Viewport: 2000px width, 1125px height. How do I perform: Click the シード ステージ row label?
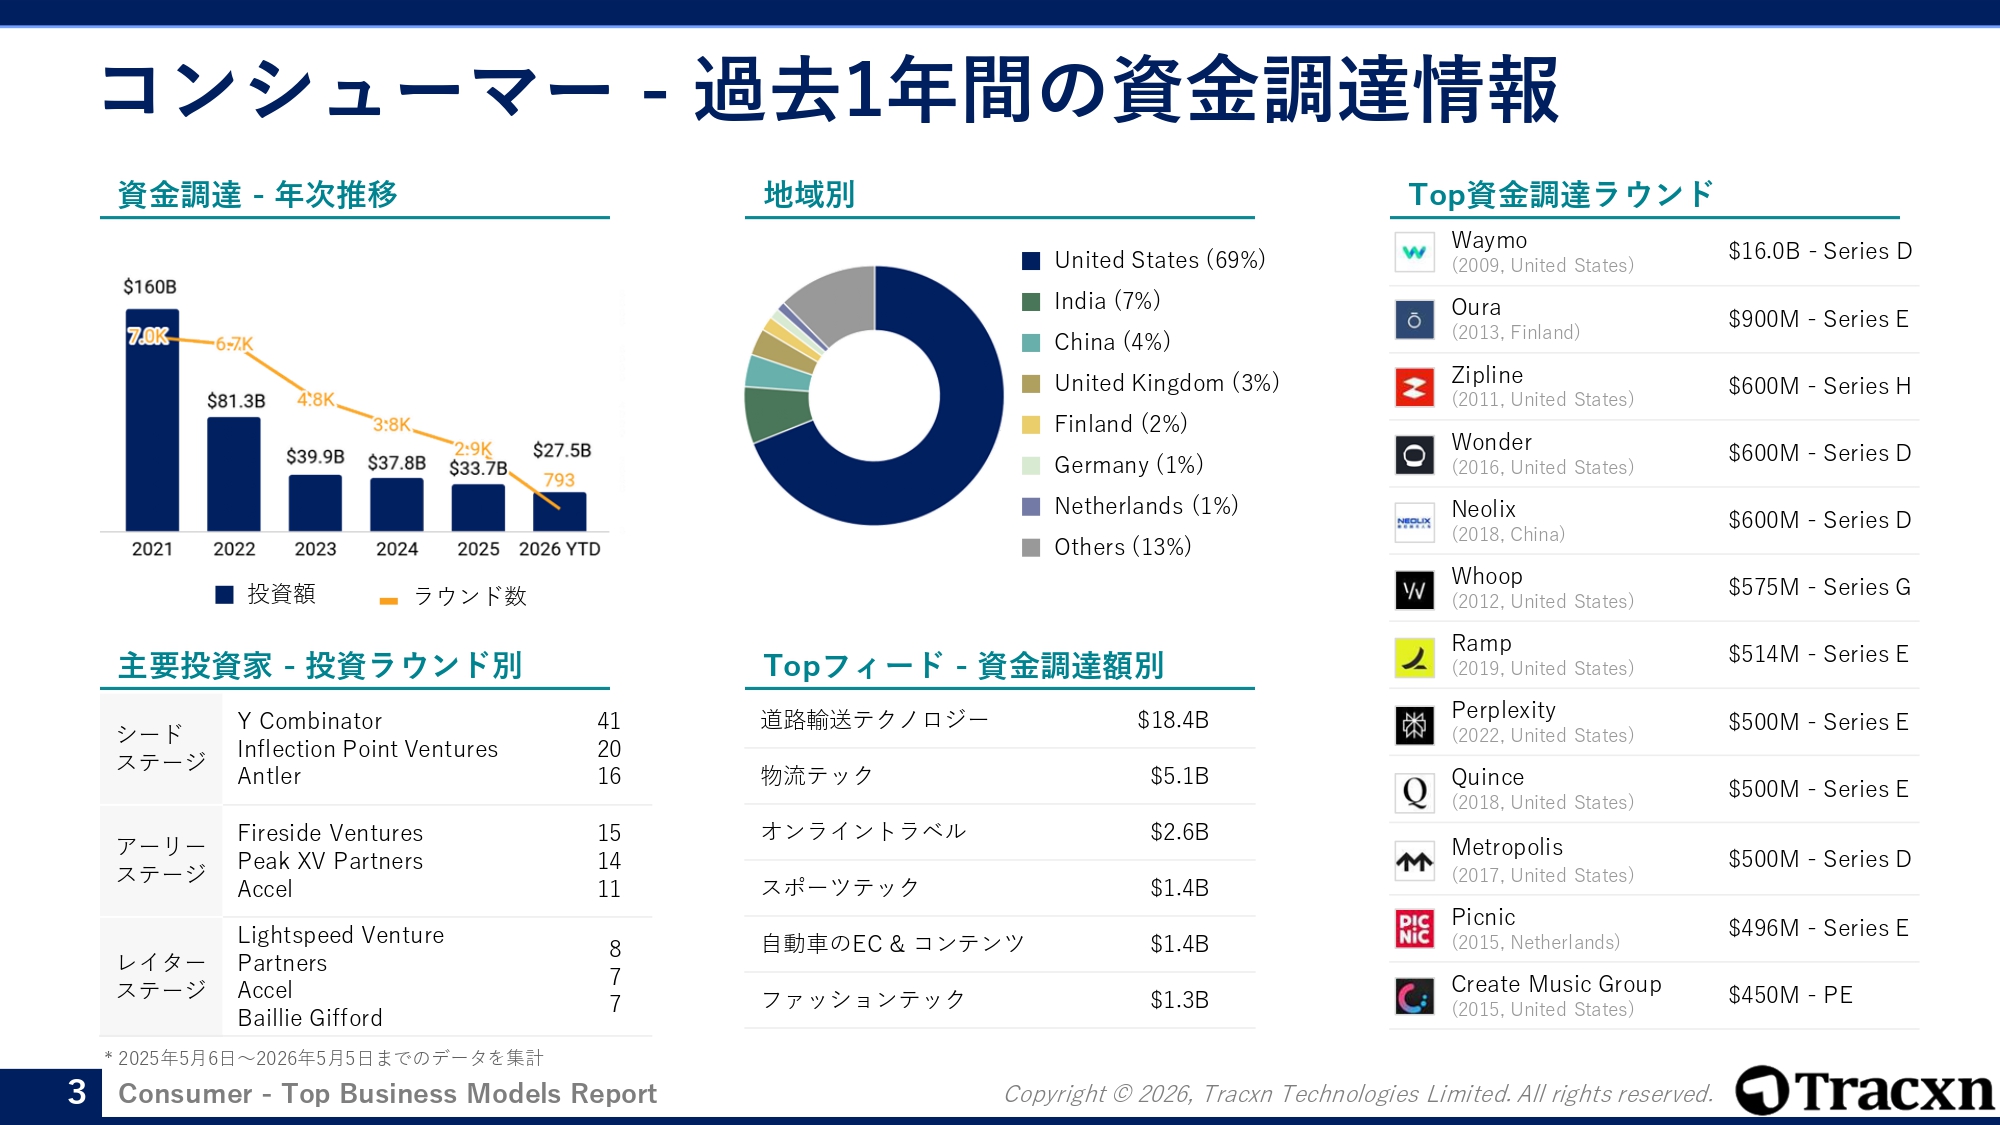point(161,748)
